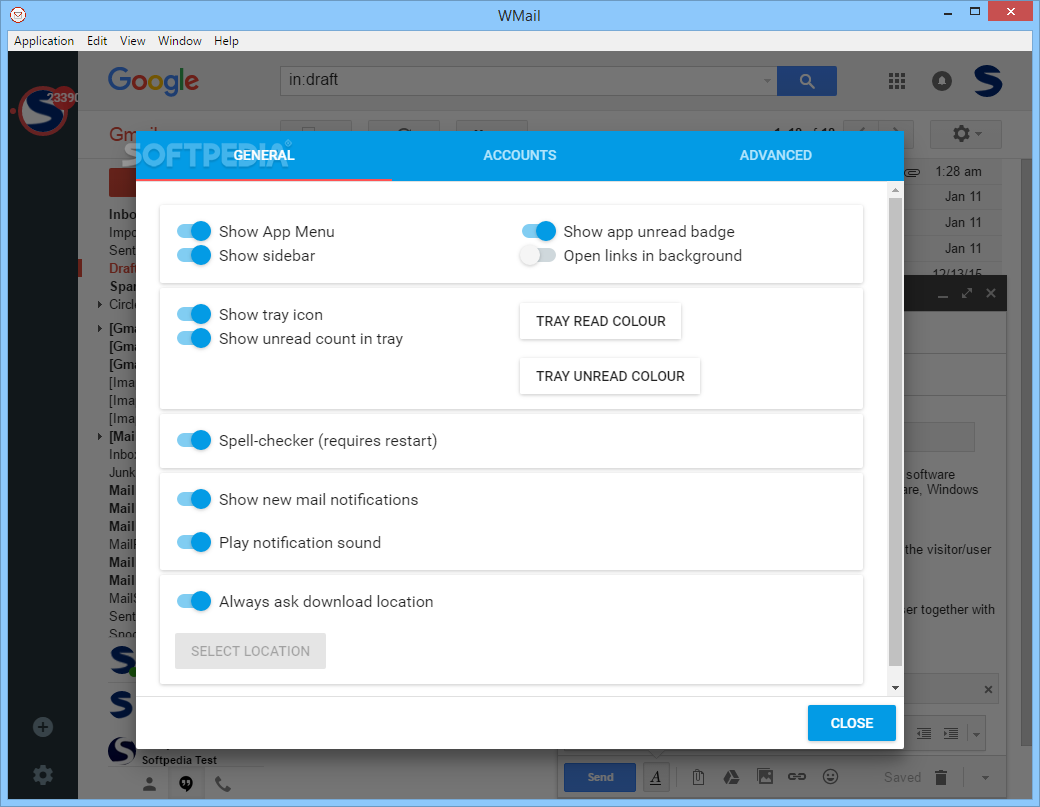The height and width of the screenshot is (807, 1040).
Task: Enable Open links in background
Action: (537, 255)
